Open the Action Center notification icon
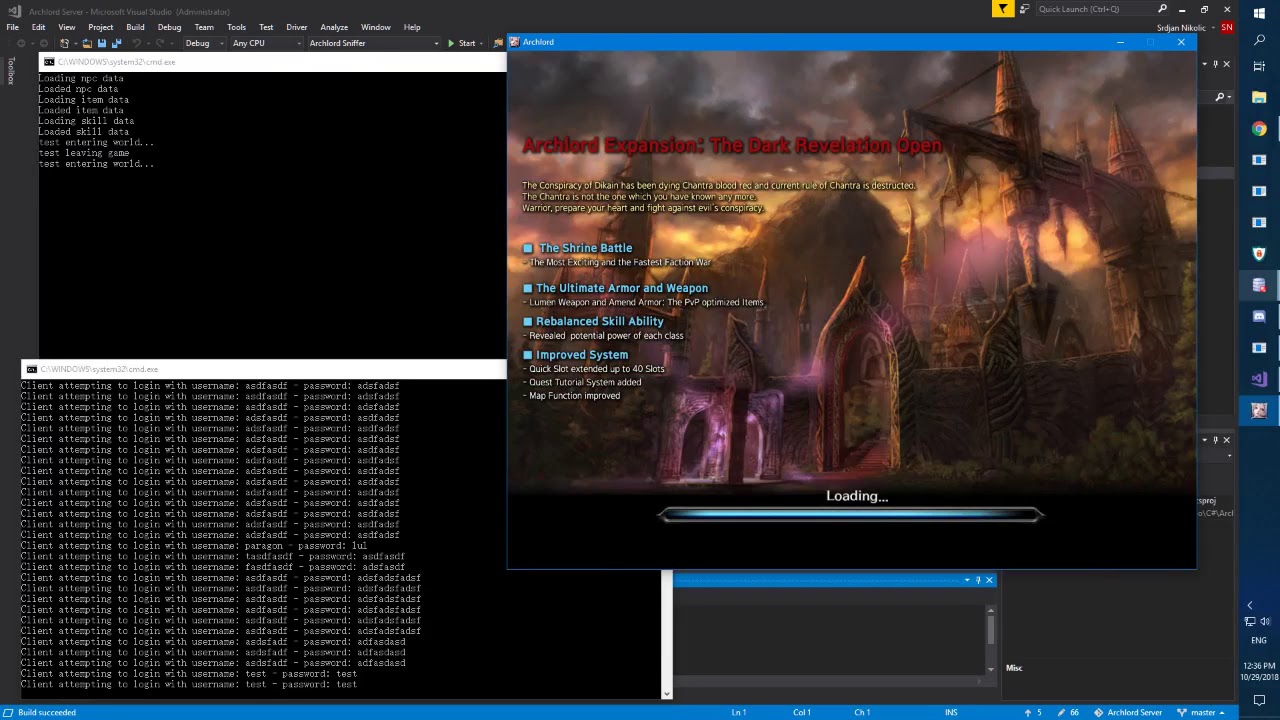This screenshot has height=720, width=1280. [x=1259, y=701]
